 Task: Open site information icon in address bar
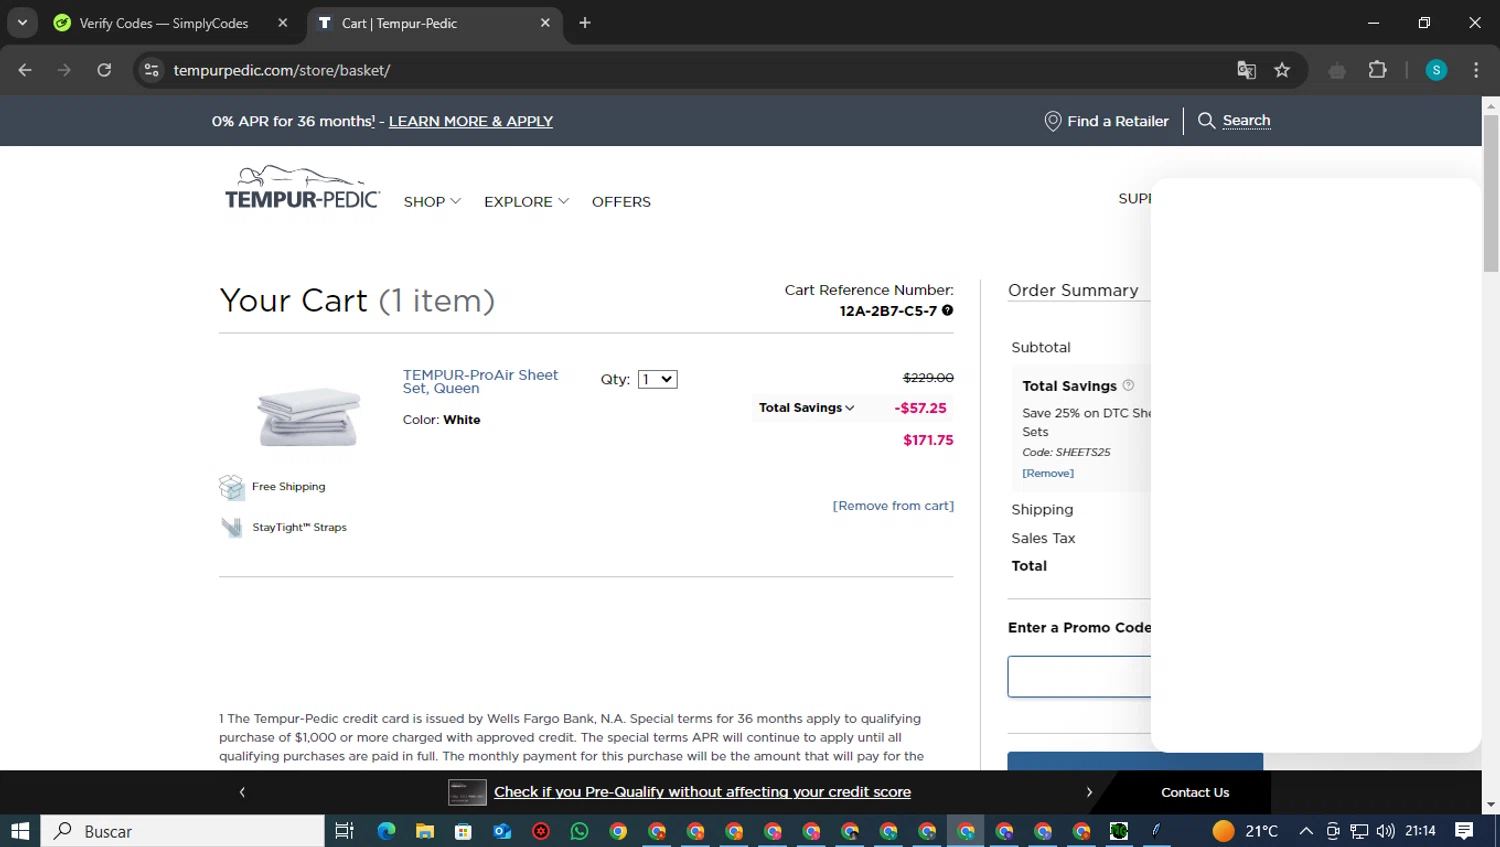tap(151, 70)
